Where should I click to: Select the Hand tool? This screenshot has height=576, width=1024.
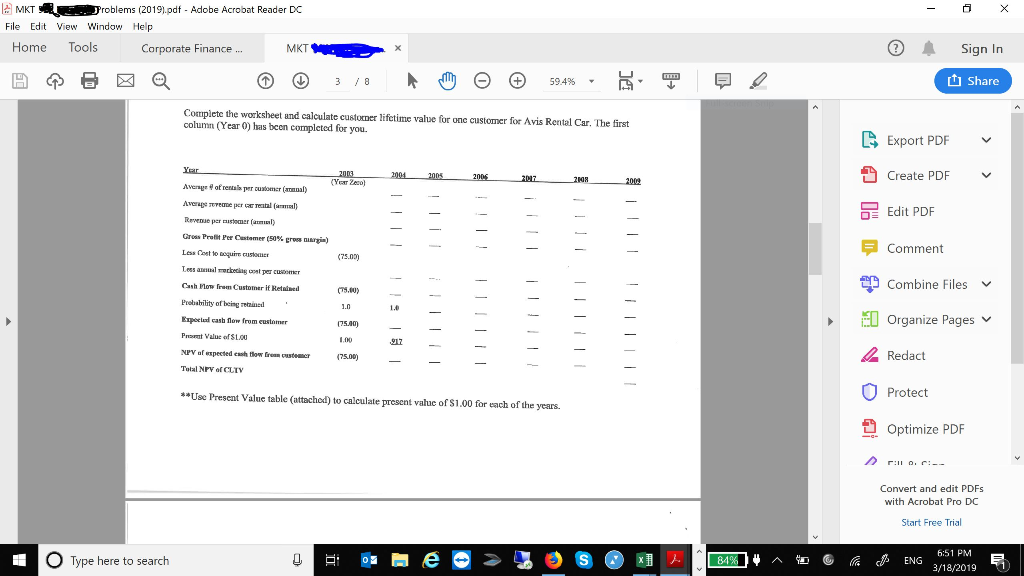[445, 81]
